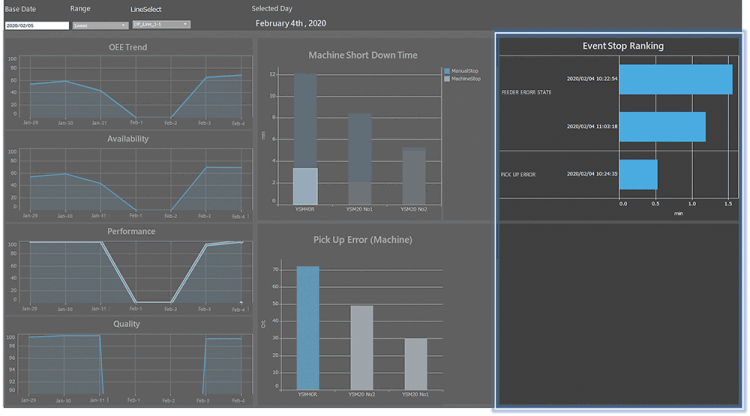Select the 10:24:35 pick up error bar
Viewport: 750px width, 416px height.
point(638,174)
